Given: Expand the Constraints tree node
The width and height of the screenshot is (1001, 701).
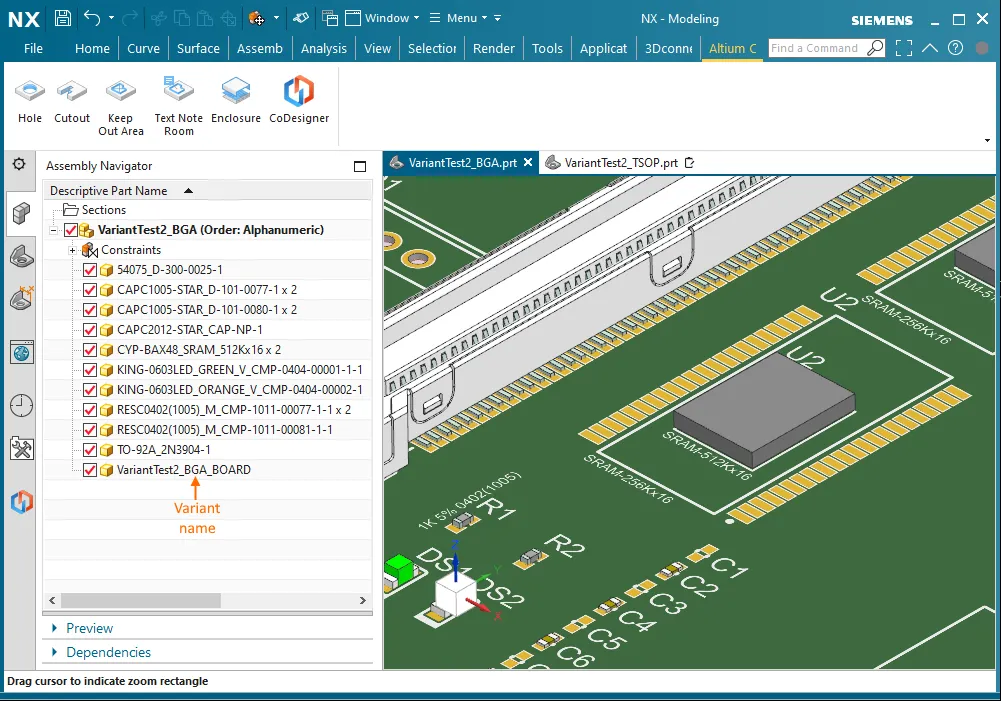Looking at the screenshot, I should (72, 250).
